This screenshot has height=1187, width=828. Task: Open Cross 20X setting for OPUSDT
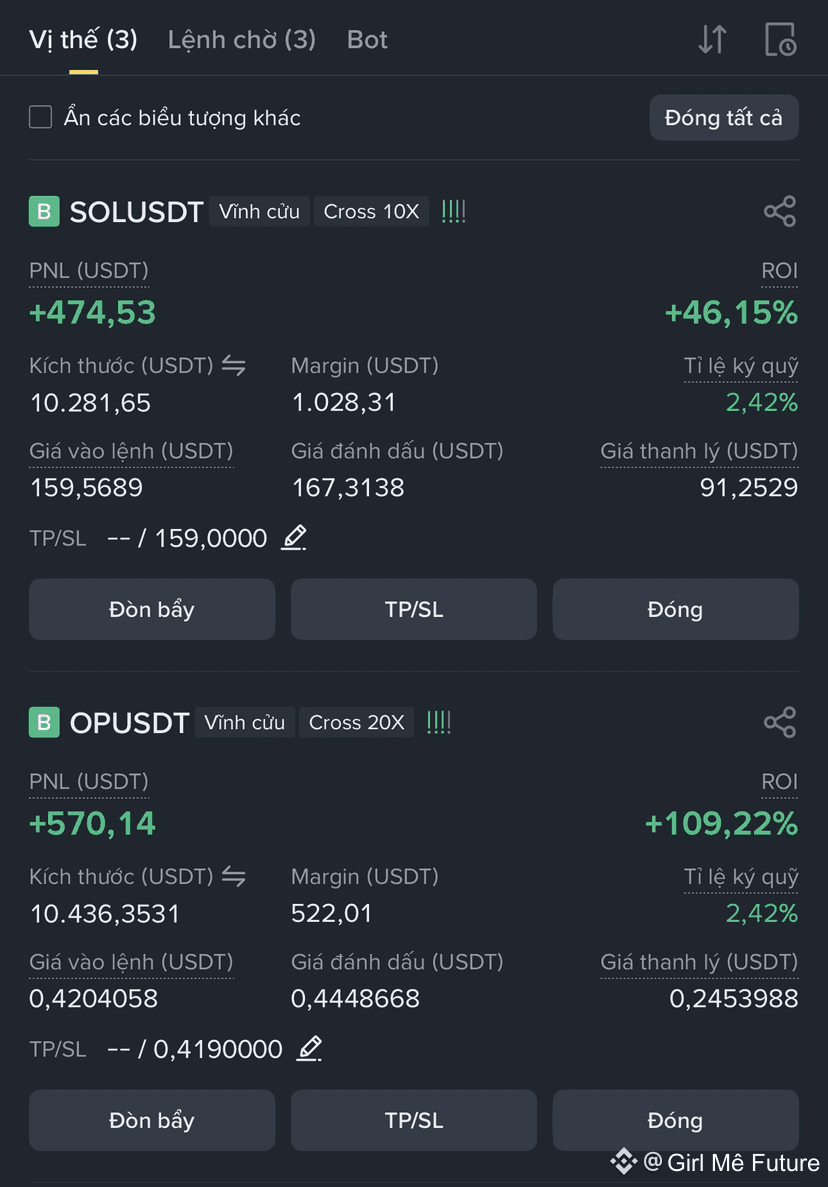(356, 722)
